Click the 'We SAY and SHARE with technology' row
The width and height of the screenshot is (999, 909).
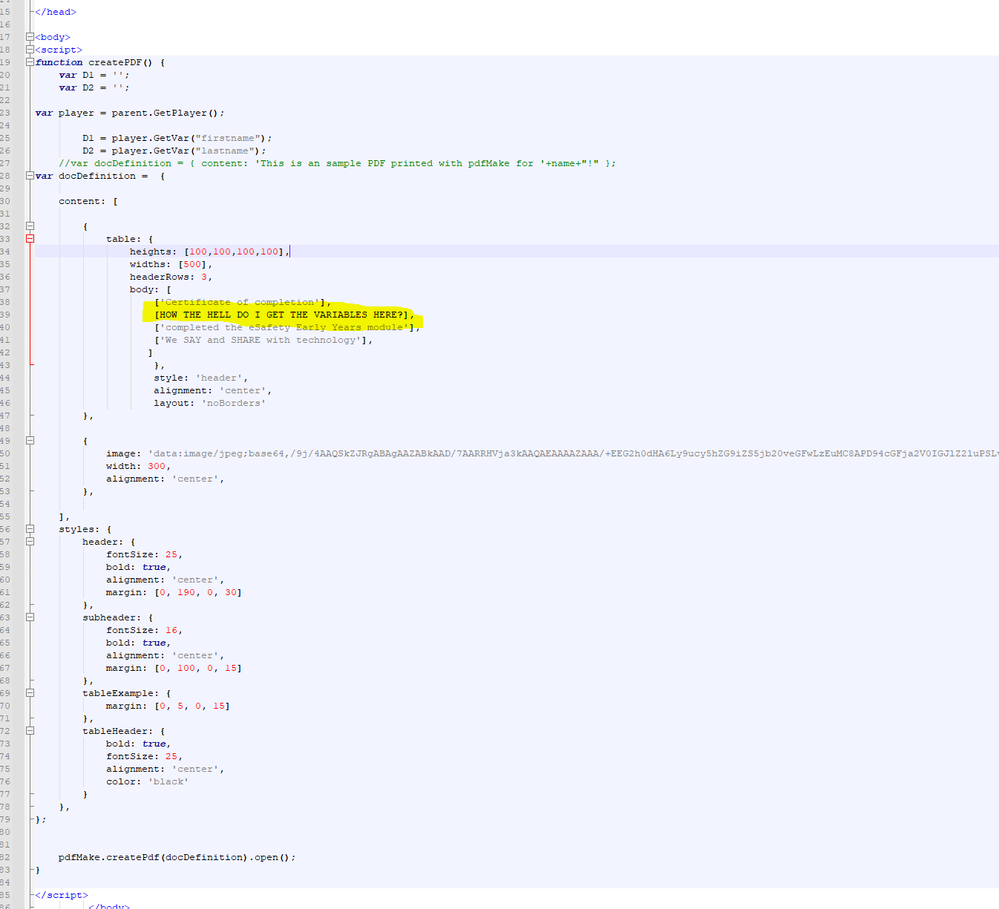[263, 340]
